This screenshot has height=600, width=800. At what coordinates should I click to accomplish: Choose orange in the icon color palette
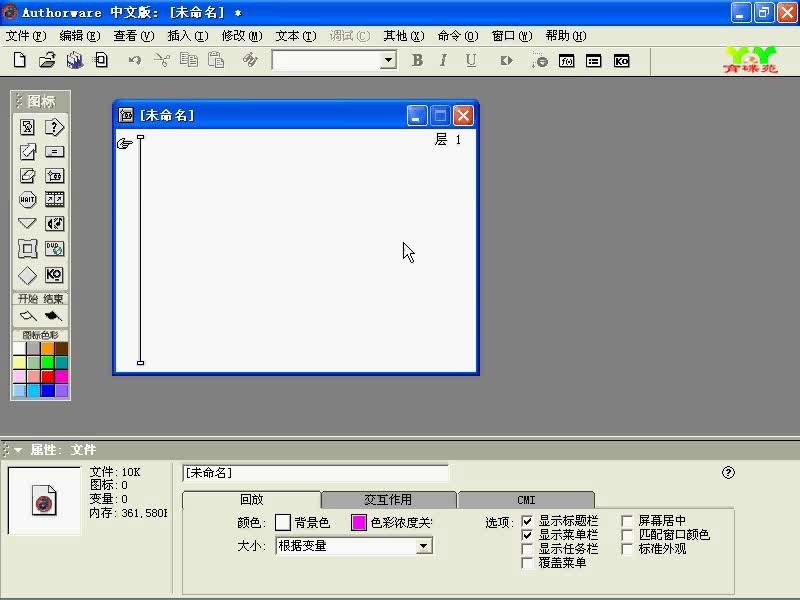point(47,348)
